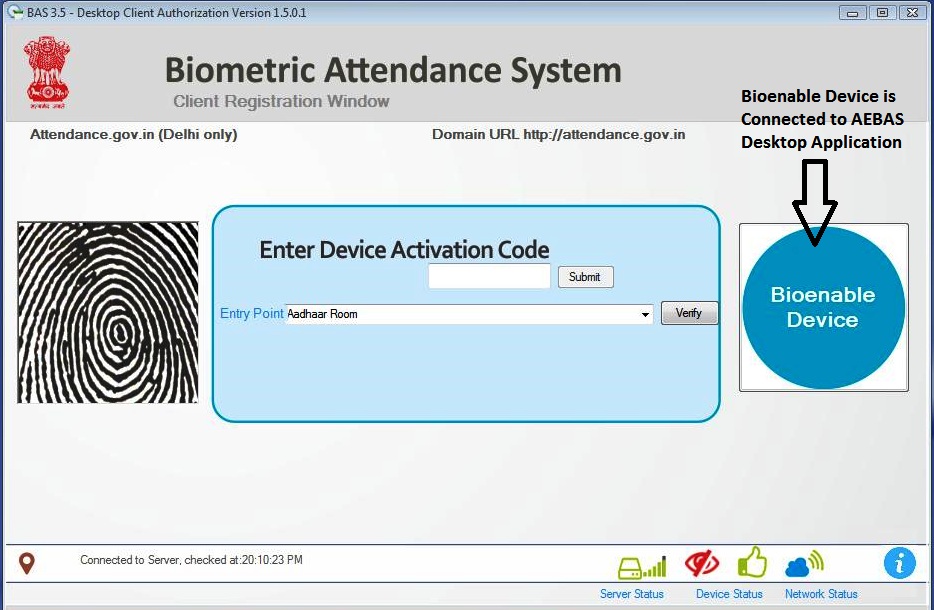The width and height of the screenshot is (934, 610).
Task: Click the national emblem logo
Action: pos(47,70)
